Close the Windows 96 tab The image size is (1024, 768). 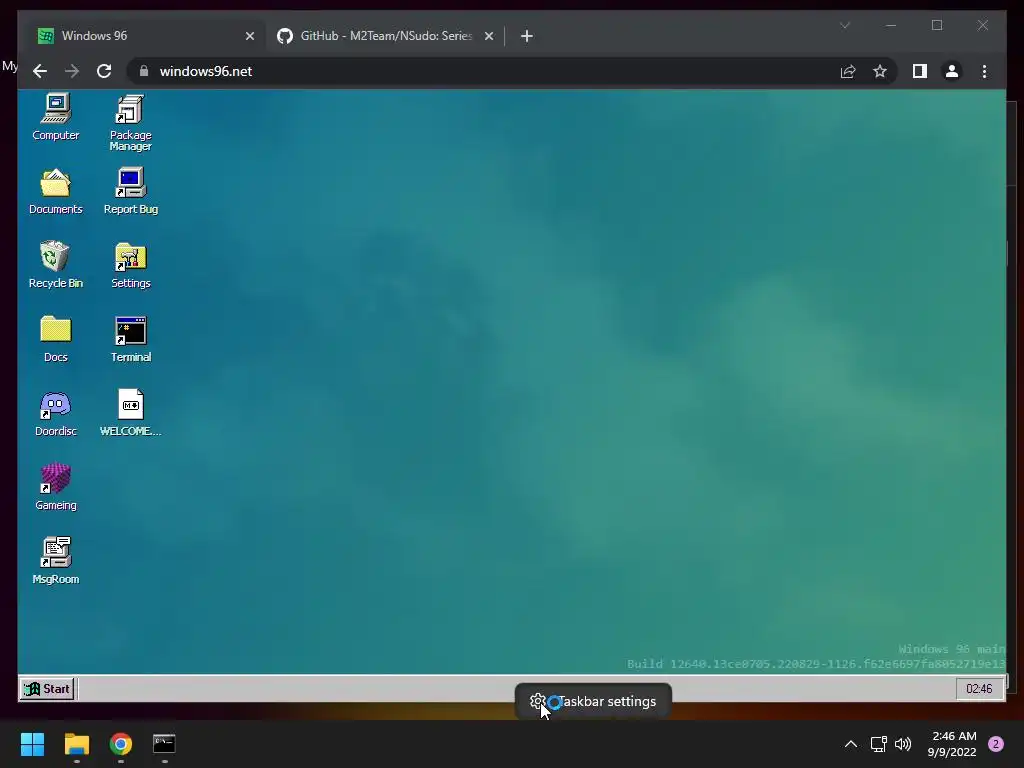[x=249, y=36]
